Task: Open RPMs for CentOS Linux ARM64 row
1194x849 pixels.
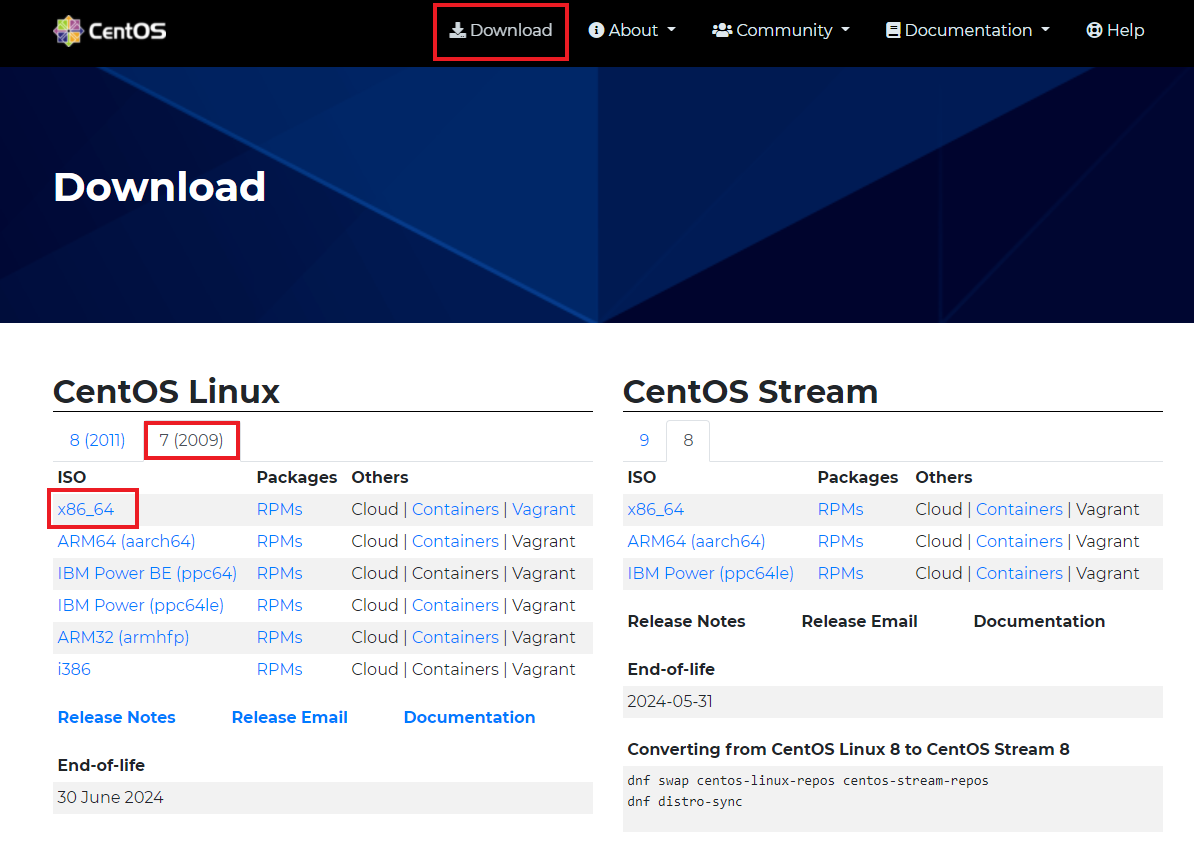Action: pyautogui.click(x=279, y=541)
